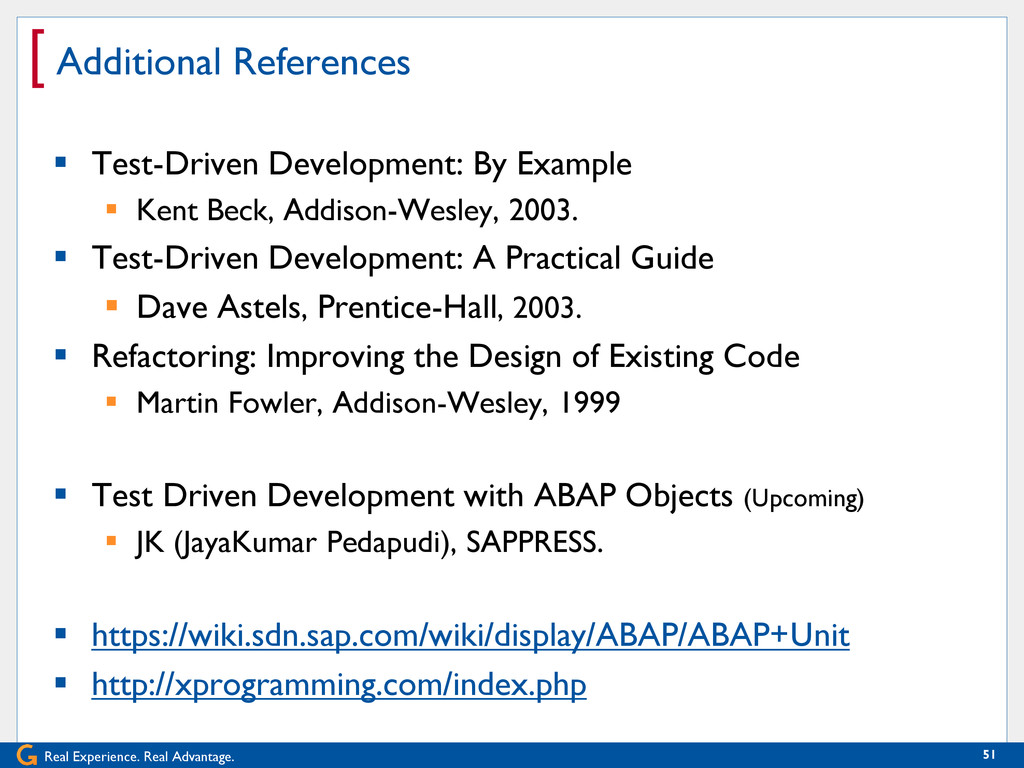This screenshot has height=768, width=1024.
Task: Open the wiki.sdn.sap.com ABAP+Unit link
Action: 470,635
